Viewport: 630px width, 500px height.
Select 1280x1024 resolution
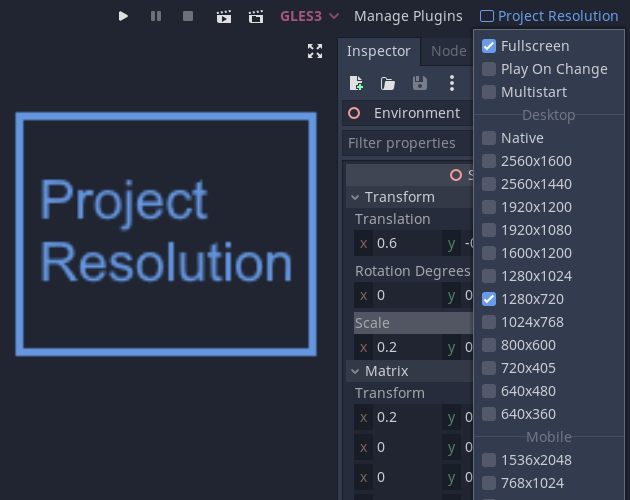click(x=489, y=276)
